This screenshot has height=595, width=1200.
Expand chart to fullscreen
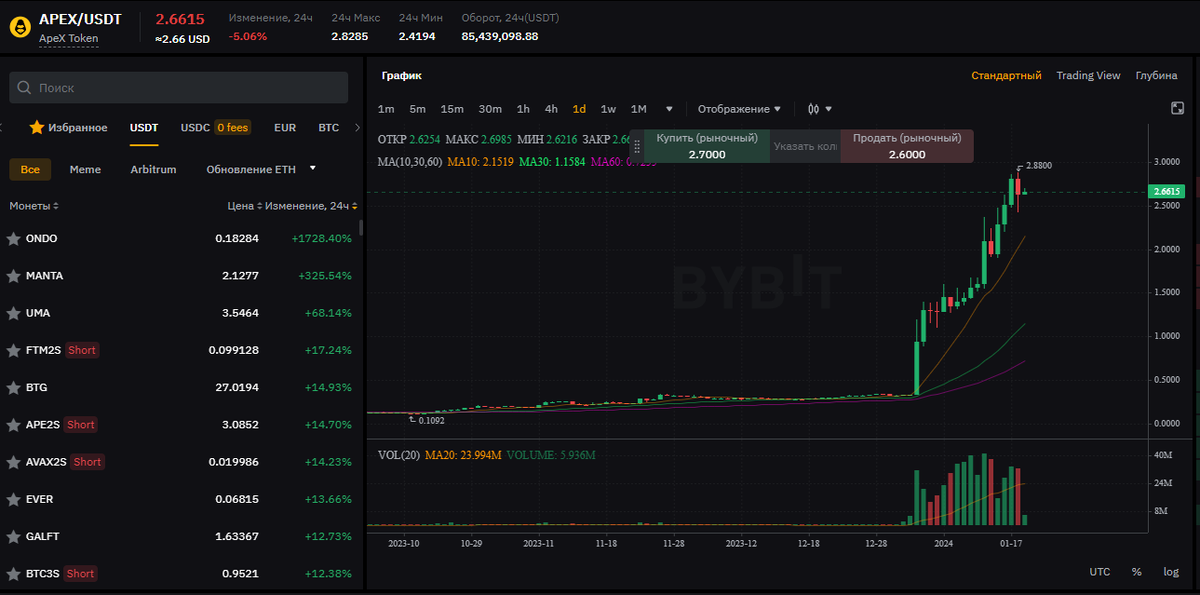point(1178,108)
